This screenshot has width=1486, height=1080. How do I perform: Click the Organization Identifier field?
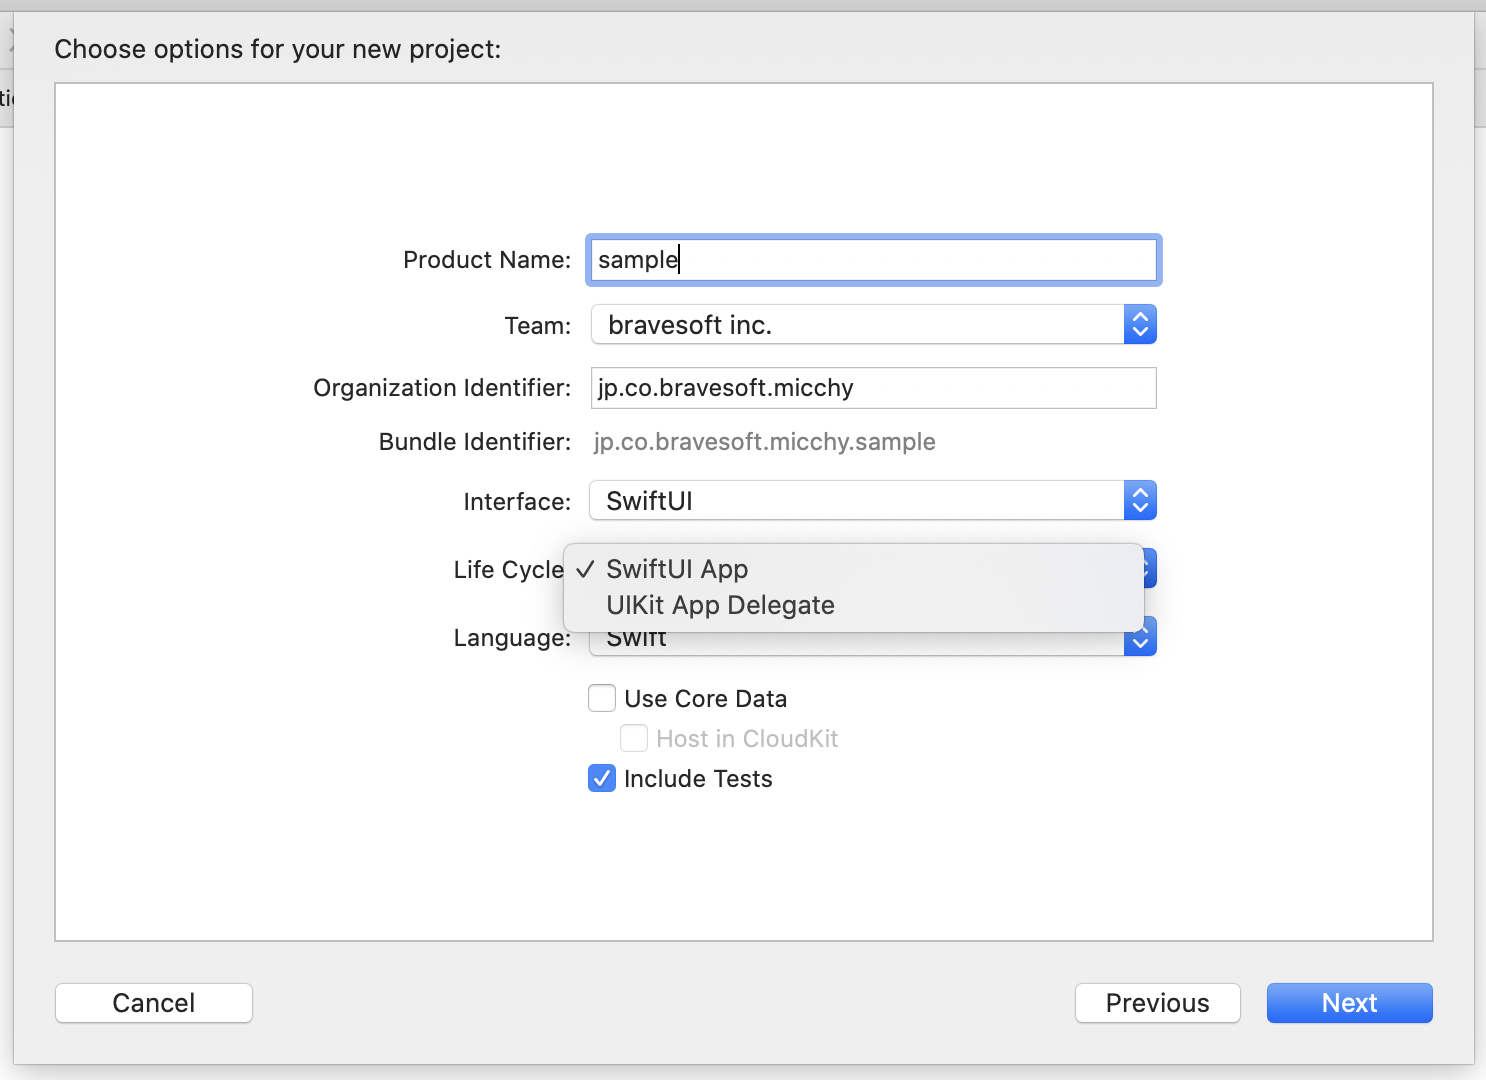pyautogui.click(x=872, y=388)
